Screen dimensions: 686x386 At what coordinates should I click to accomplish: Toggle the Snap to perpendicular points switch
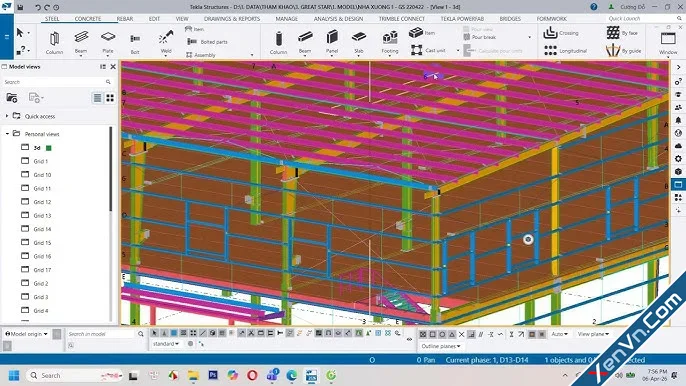(471, 334)
